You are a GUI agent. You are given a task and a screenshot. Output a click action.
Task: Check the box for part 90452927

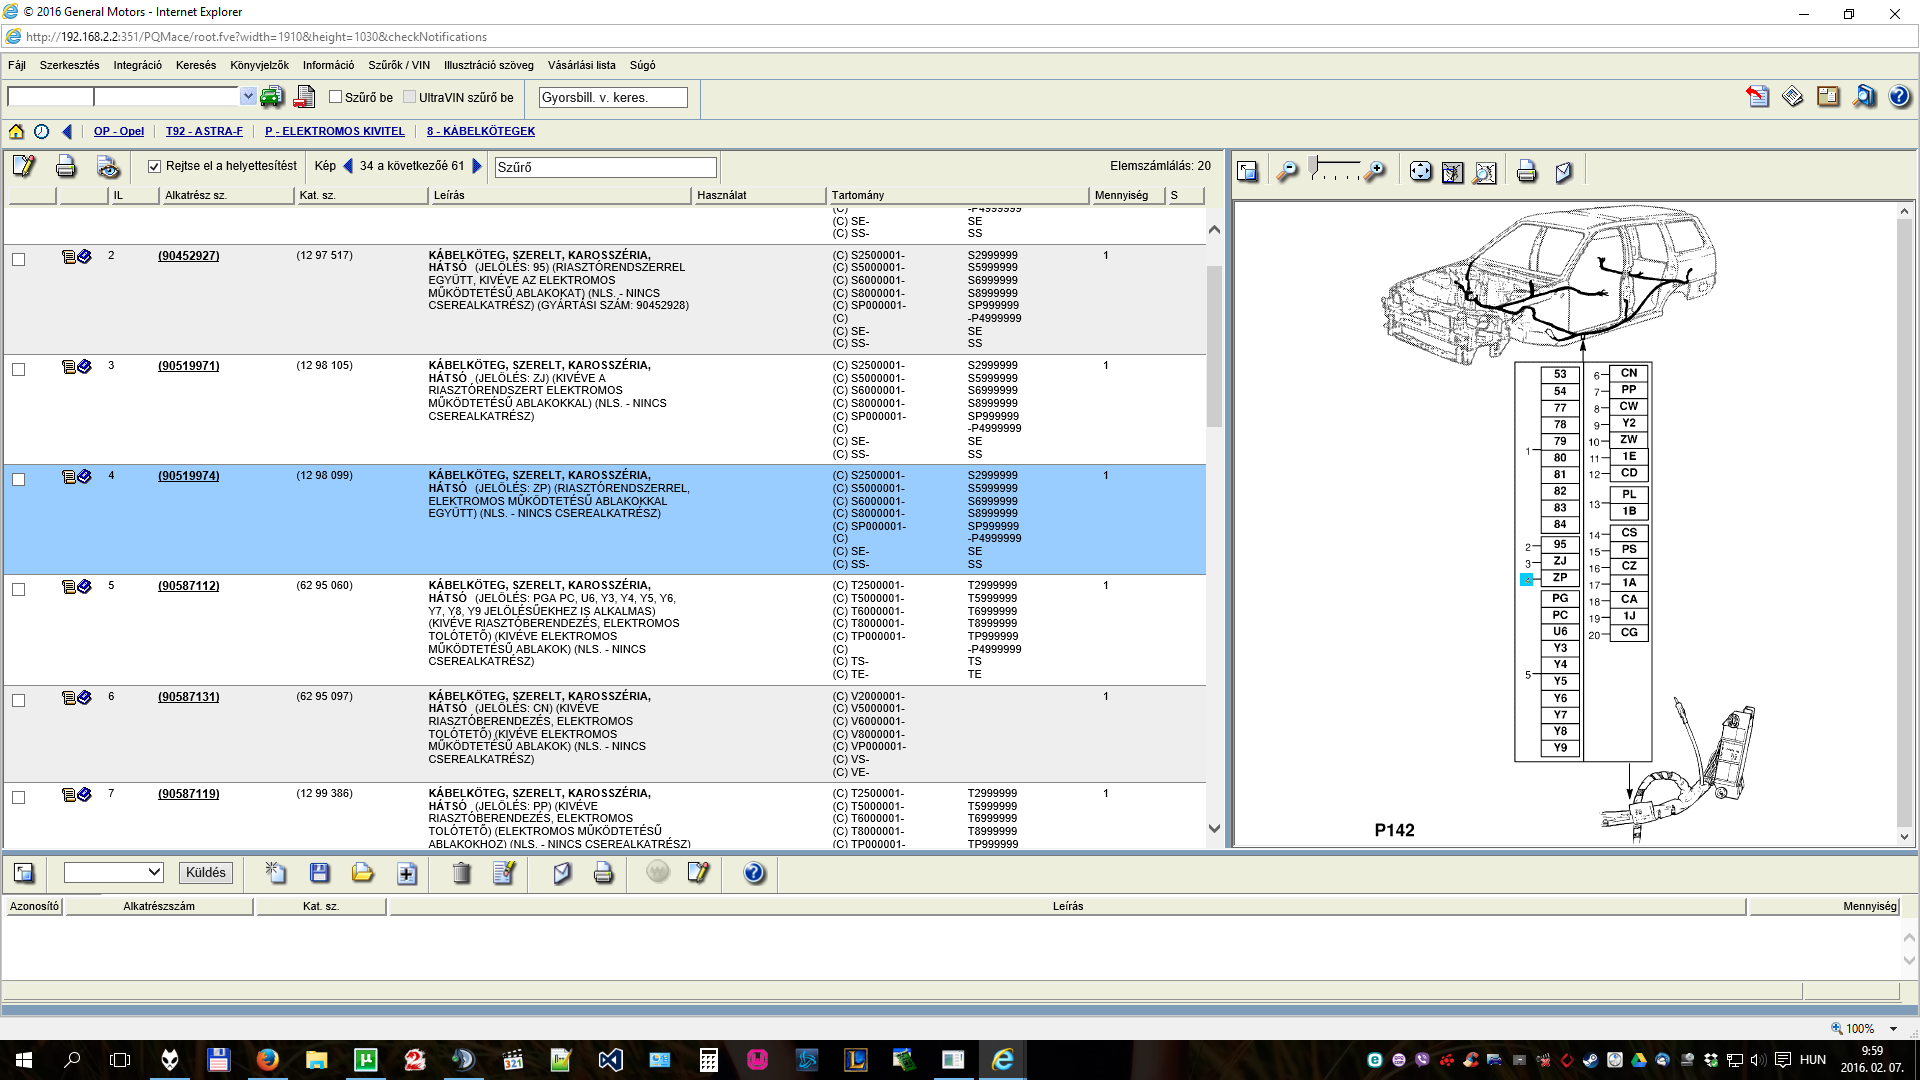point(18,259)
